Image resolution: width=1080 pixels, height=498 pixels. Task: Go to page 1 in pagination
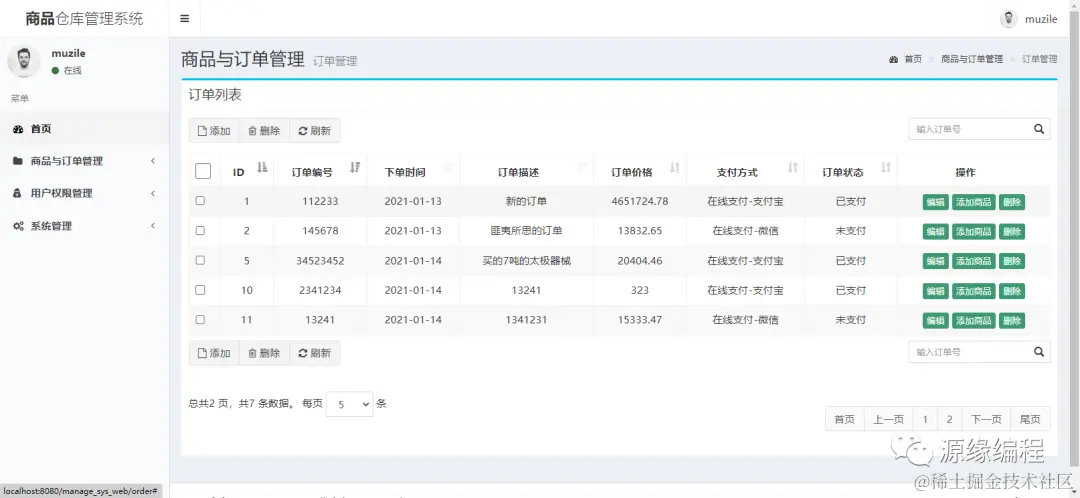coord(925,419)
